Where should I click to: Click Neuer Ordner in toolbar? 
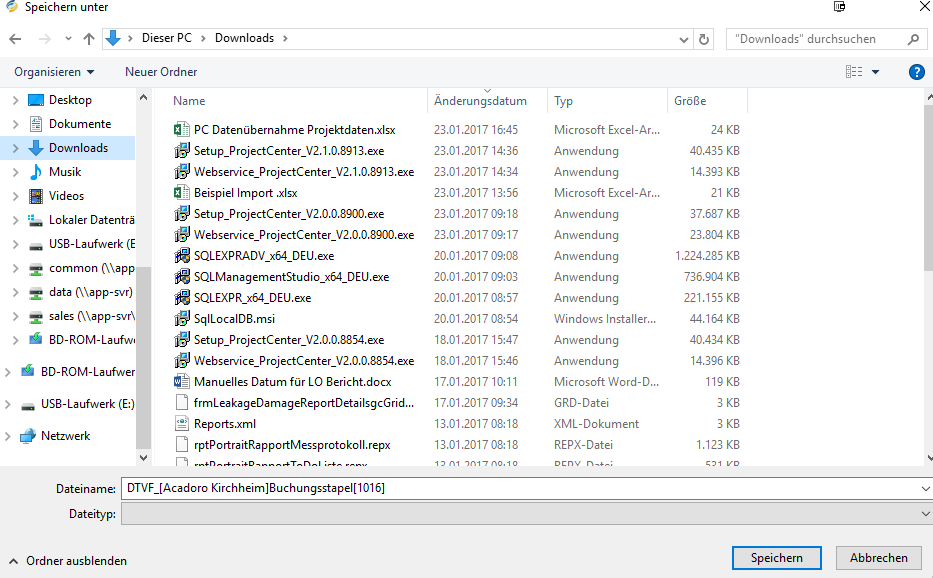tap(161, 72)
